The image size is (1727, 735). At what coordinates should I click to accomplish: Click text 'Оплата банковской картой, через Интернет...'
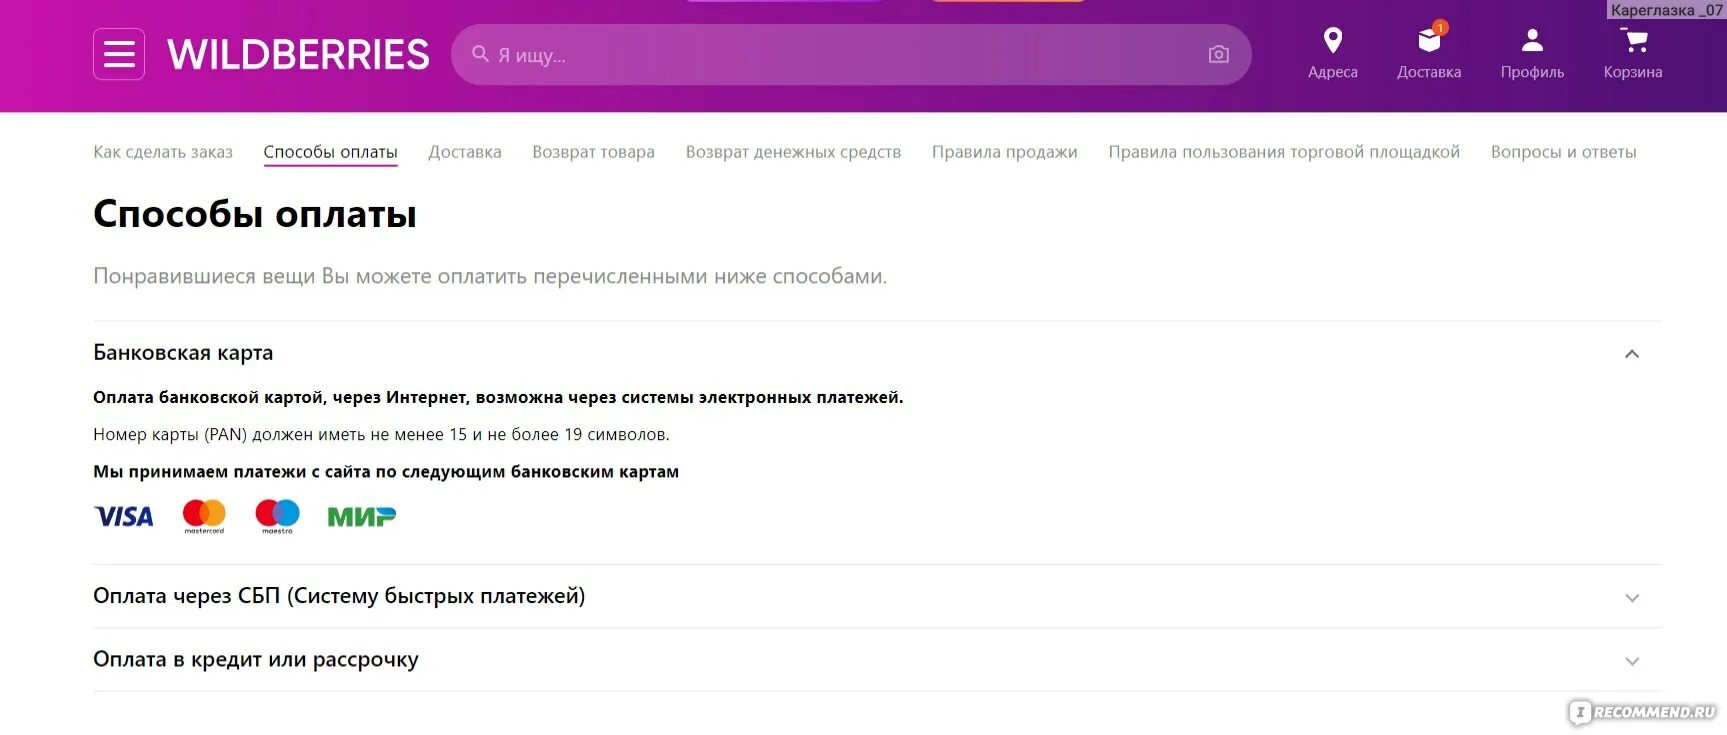click(498, 398)
